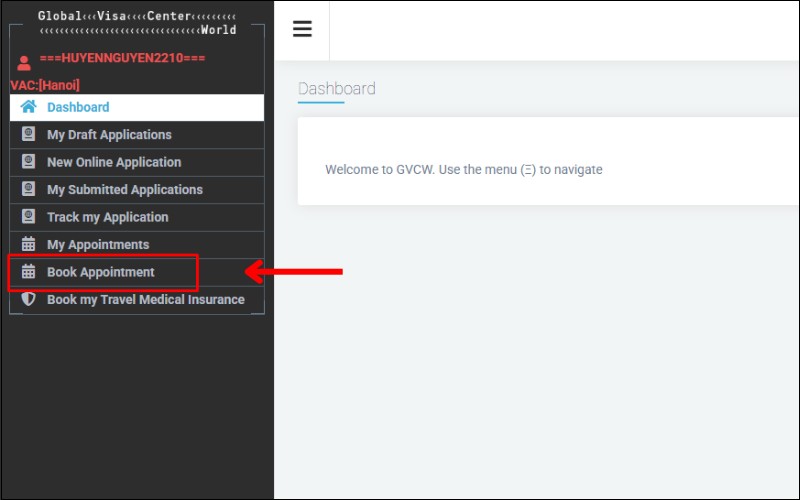Click the calendar icon beside Book Appointment
This screenshot has width=800, height=500.
[x=28, y=272]
